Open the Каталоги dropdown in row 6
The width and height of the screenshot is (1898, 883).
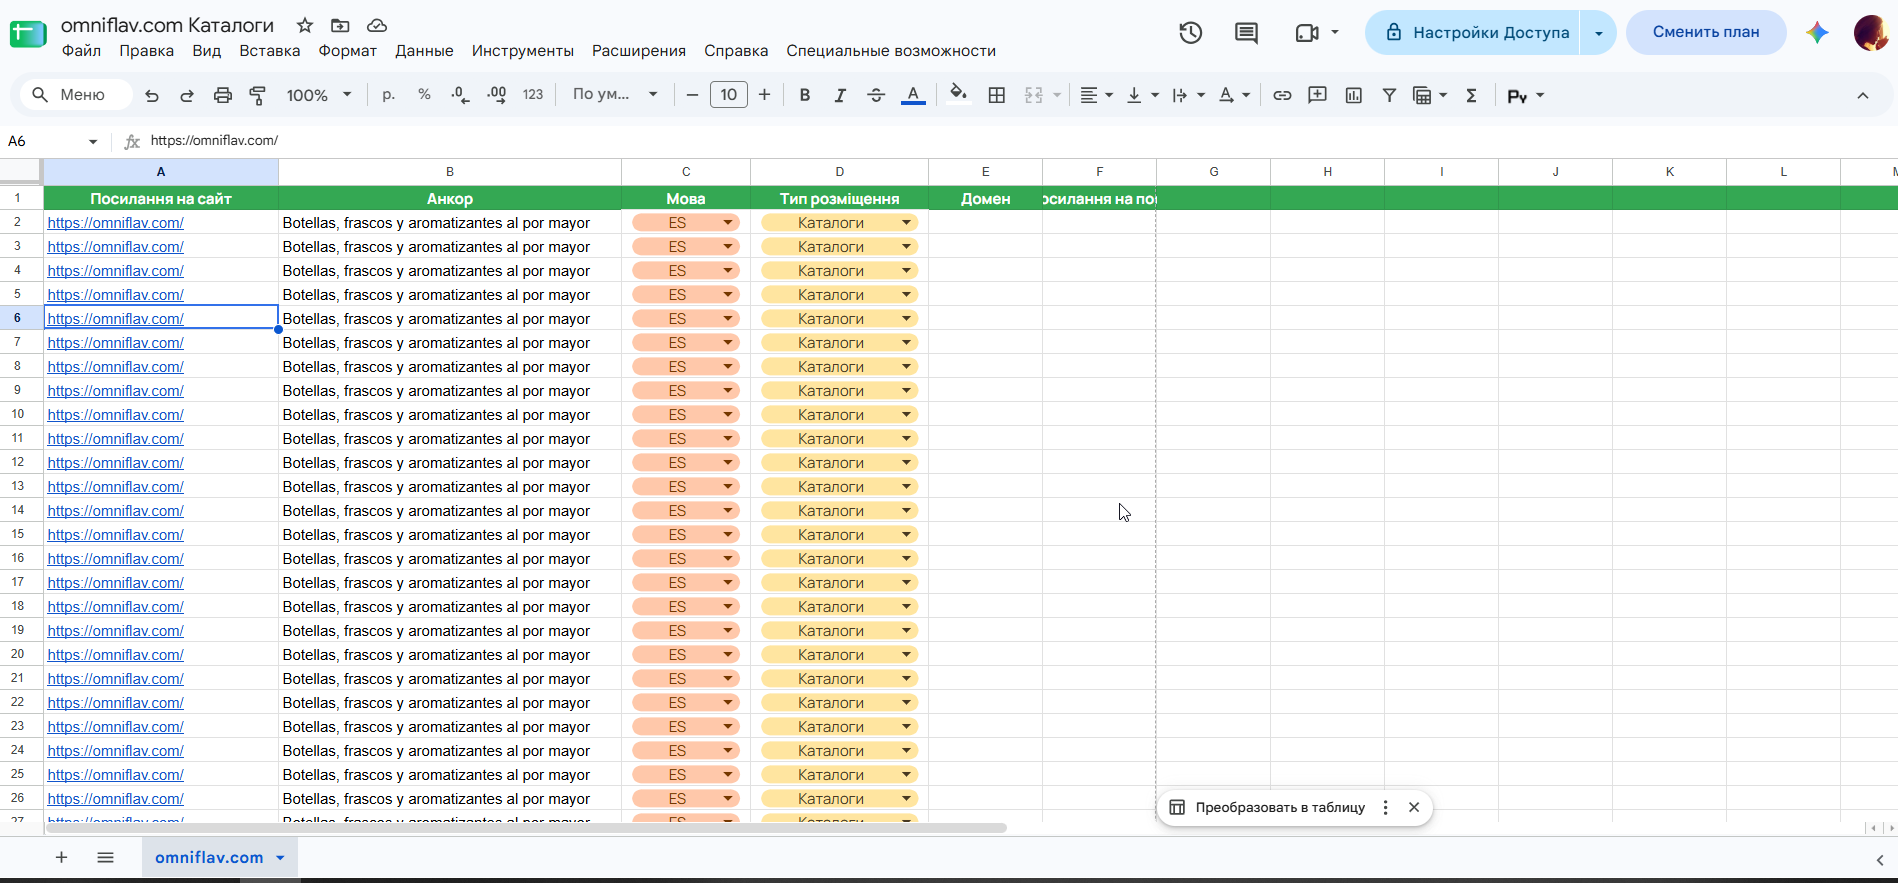point(906,318)
